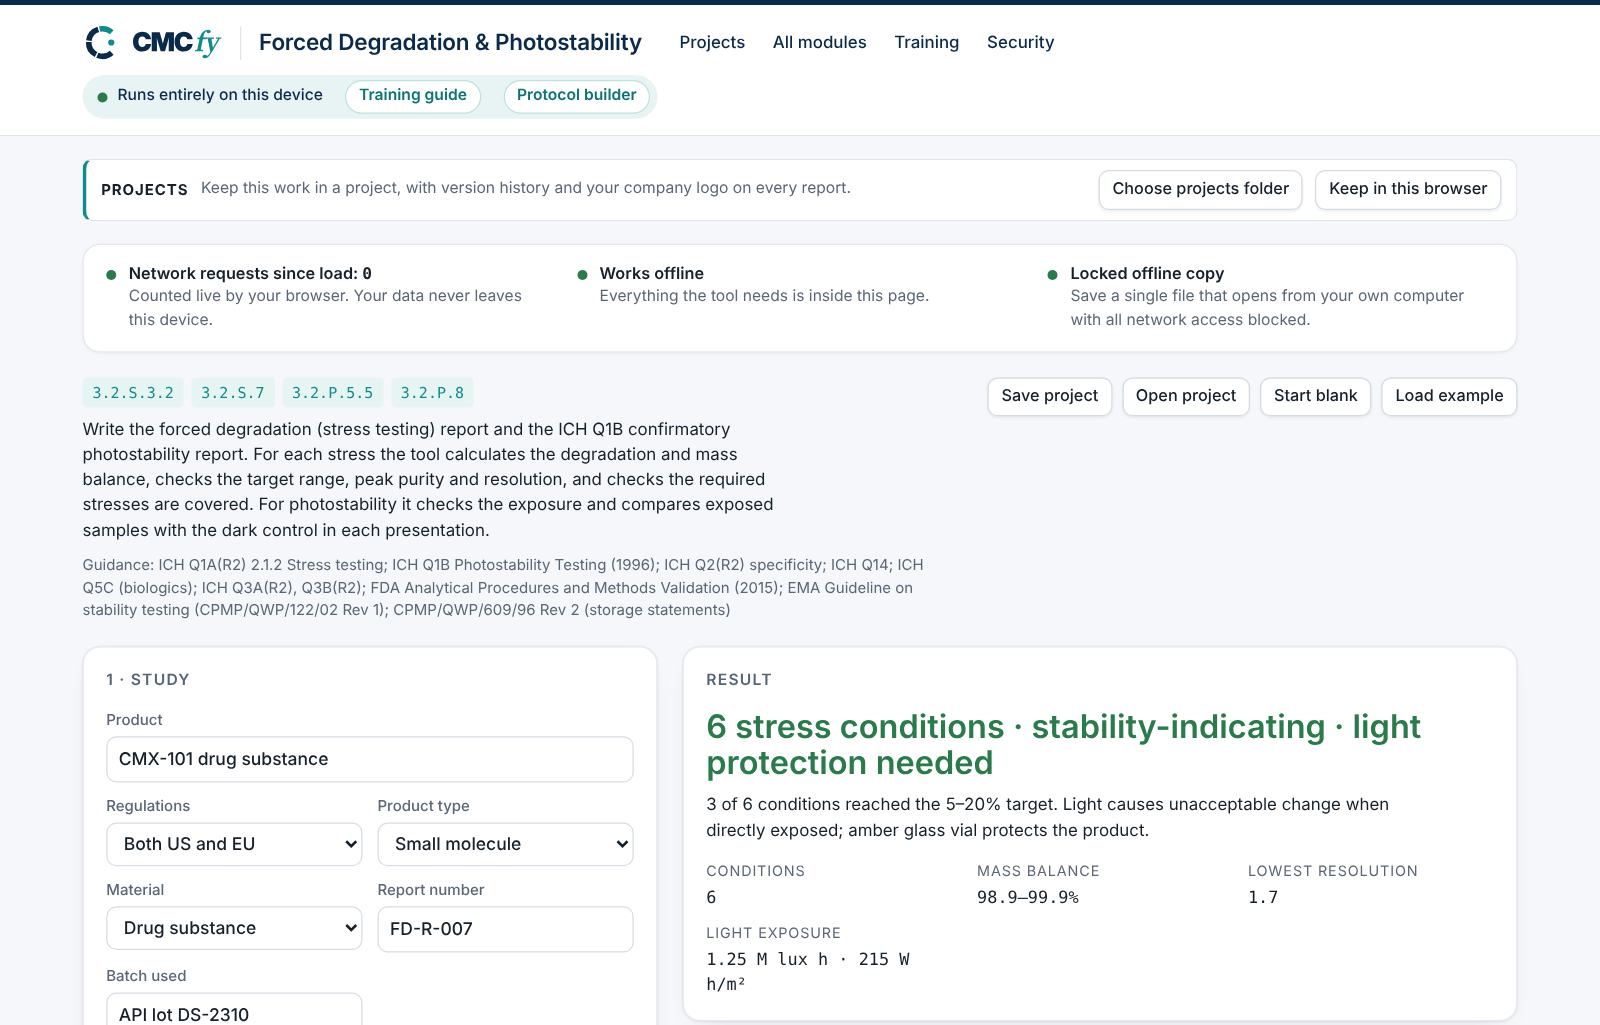Click 'Runs entirely on this device' status
1600x1025 pixels.
(220, 95)
